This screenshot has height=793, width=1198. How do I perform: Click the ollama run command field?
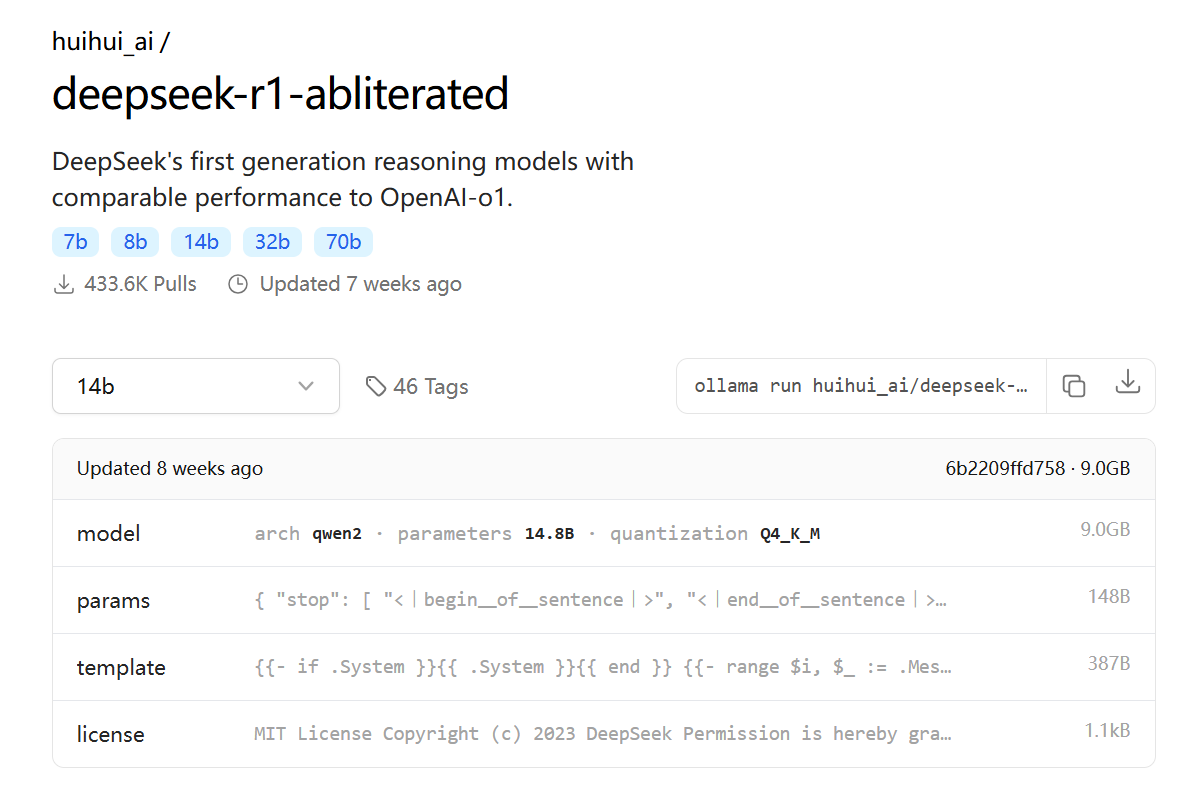coord(861,386)
